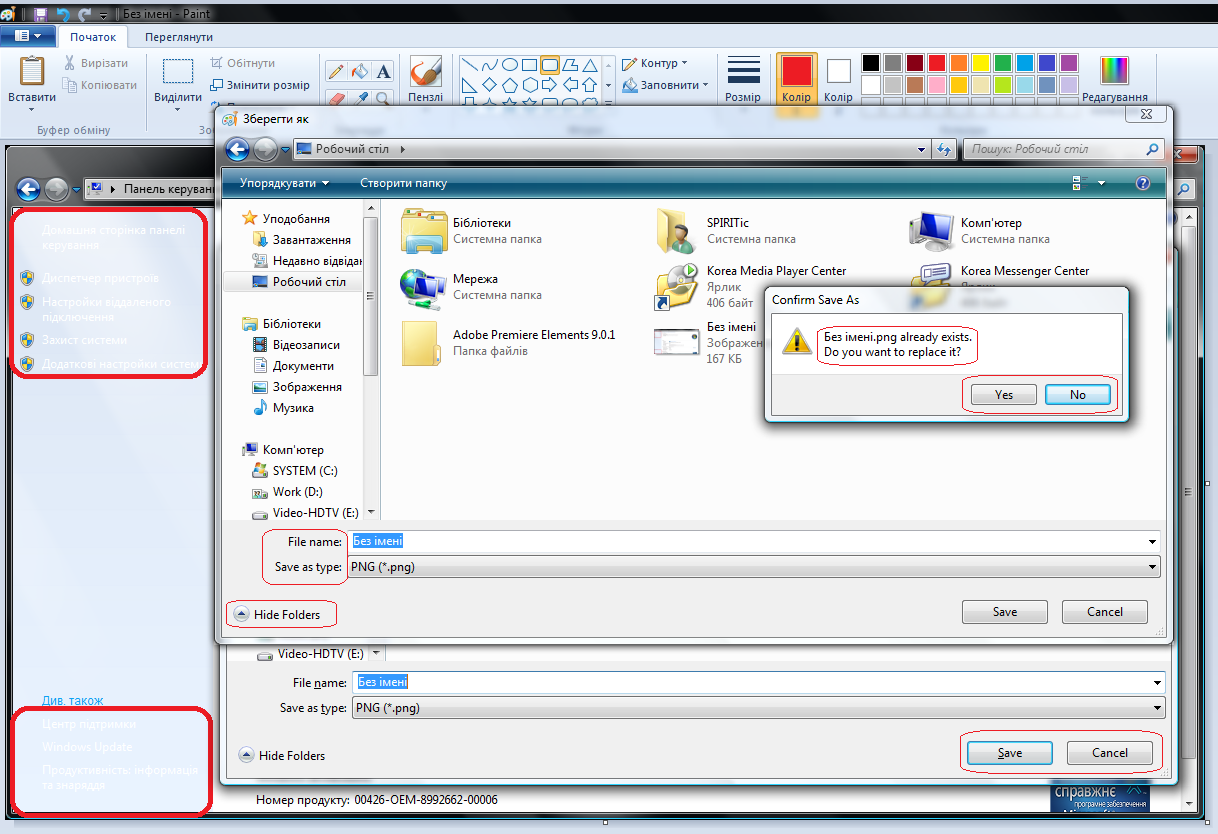Open the Paint application menu button
The height and width of the screenshot is (834, 1218).
tap(28, 36)
